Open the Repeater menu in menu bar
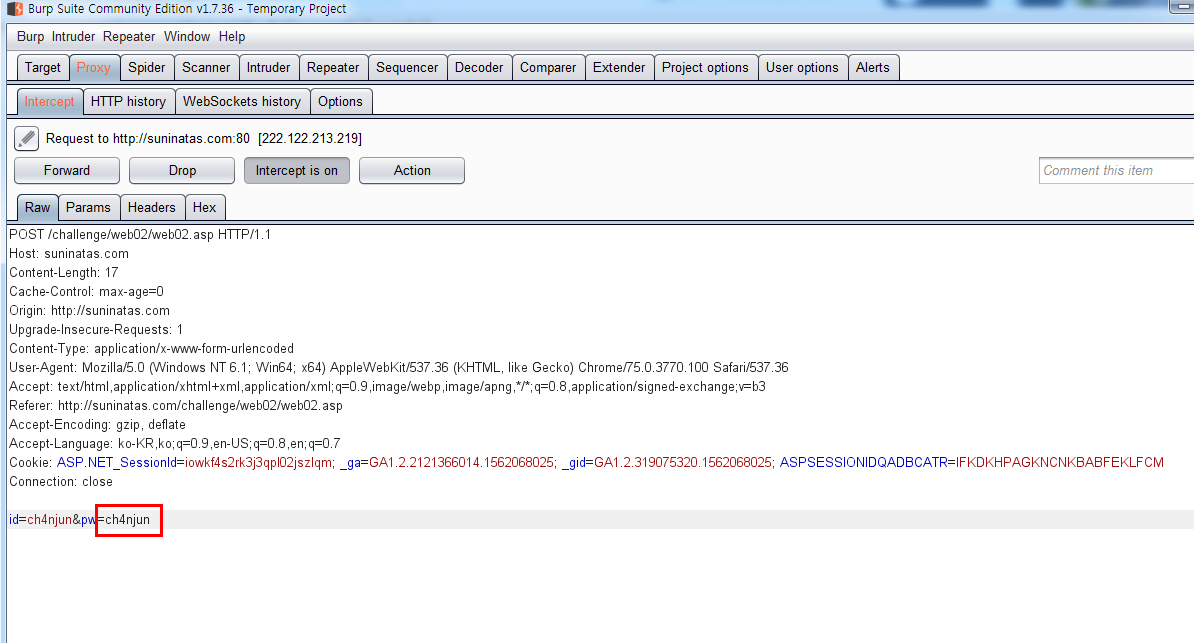The image size is (1194, 643). (x=129, y=37)
